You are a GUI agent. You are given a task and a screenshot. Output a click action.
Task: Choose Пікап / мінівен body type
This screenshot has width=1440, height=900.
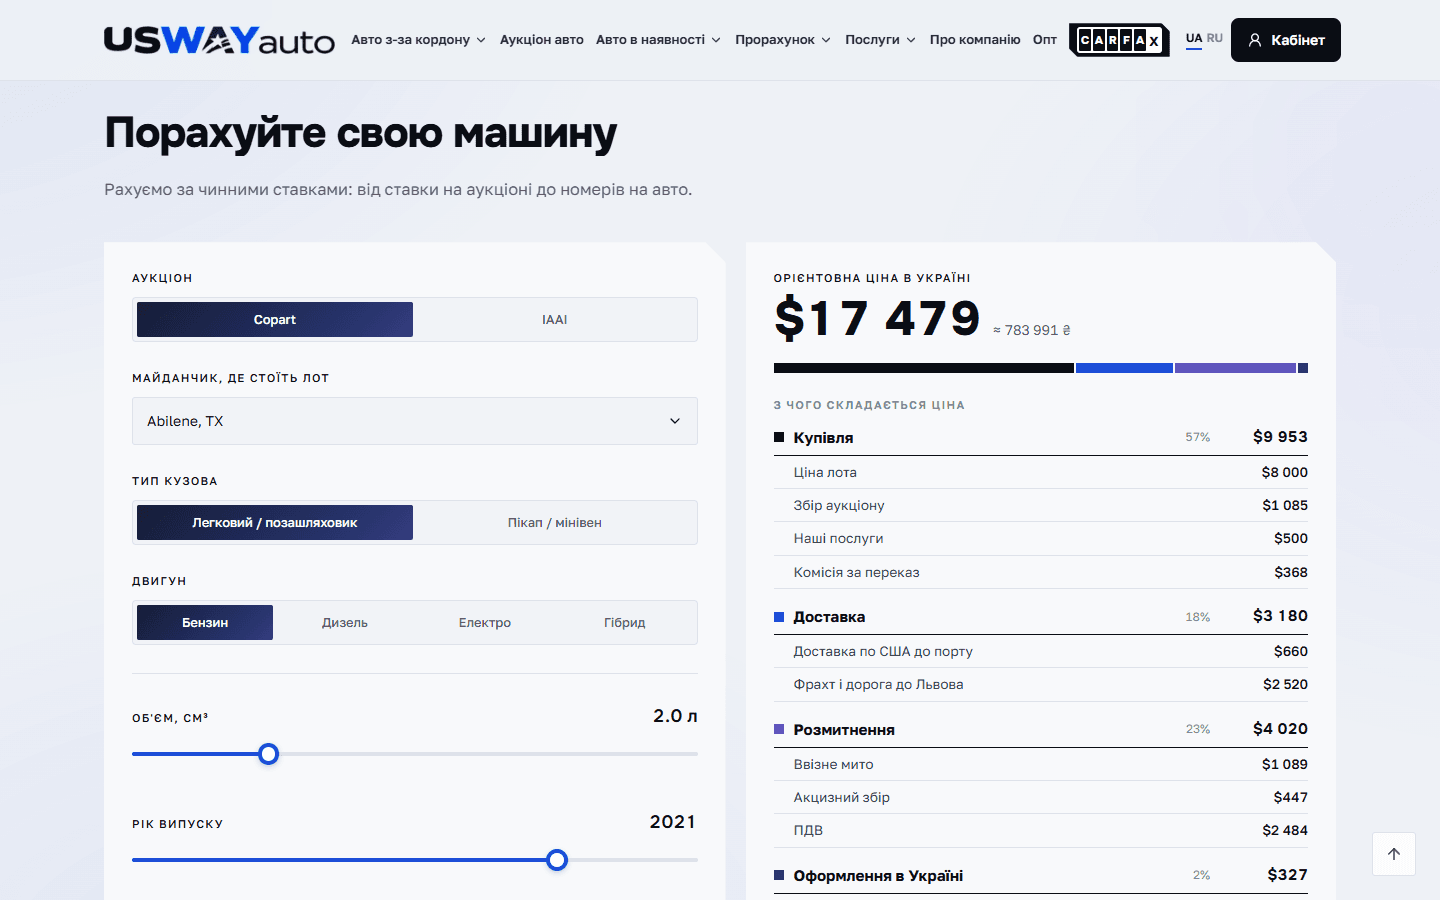[x=555, y=523]
